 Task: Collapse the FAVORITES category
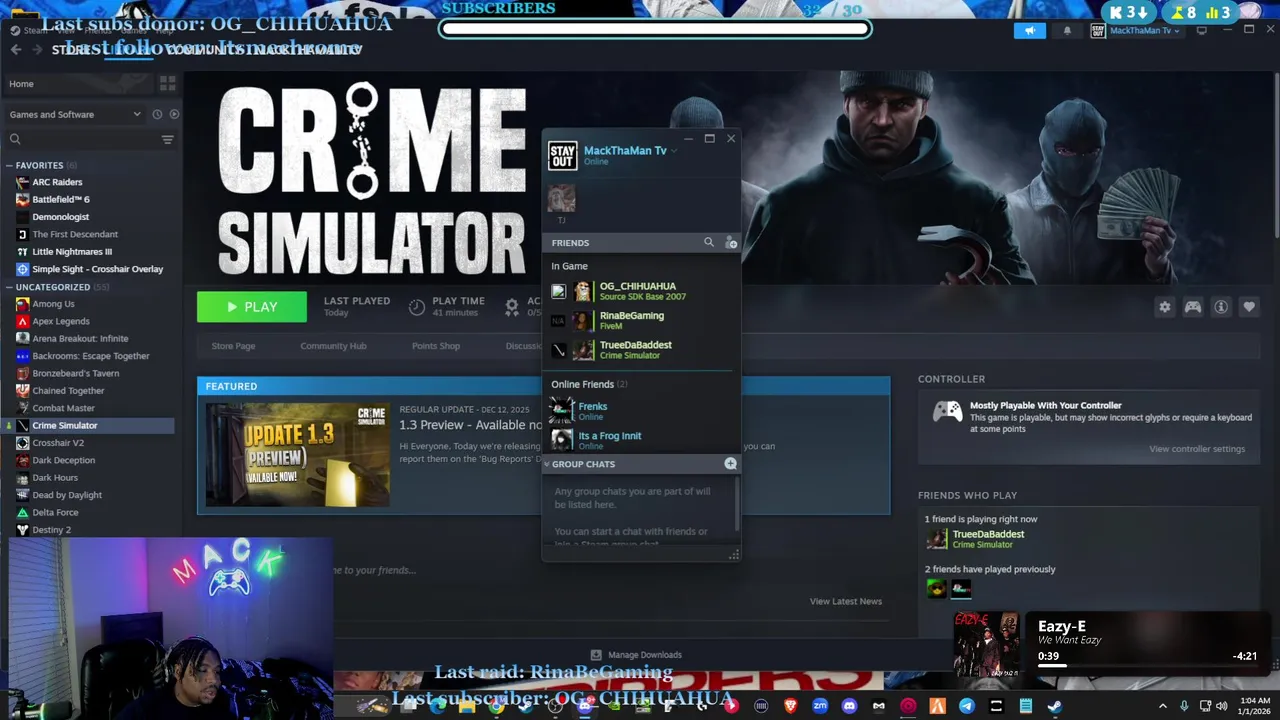coord(8,165)
